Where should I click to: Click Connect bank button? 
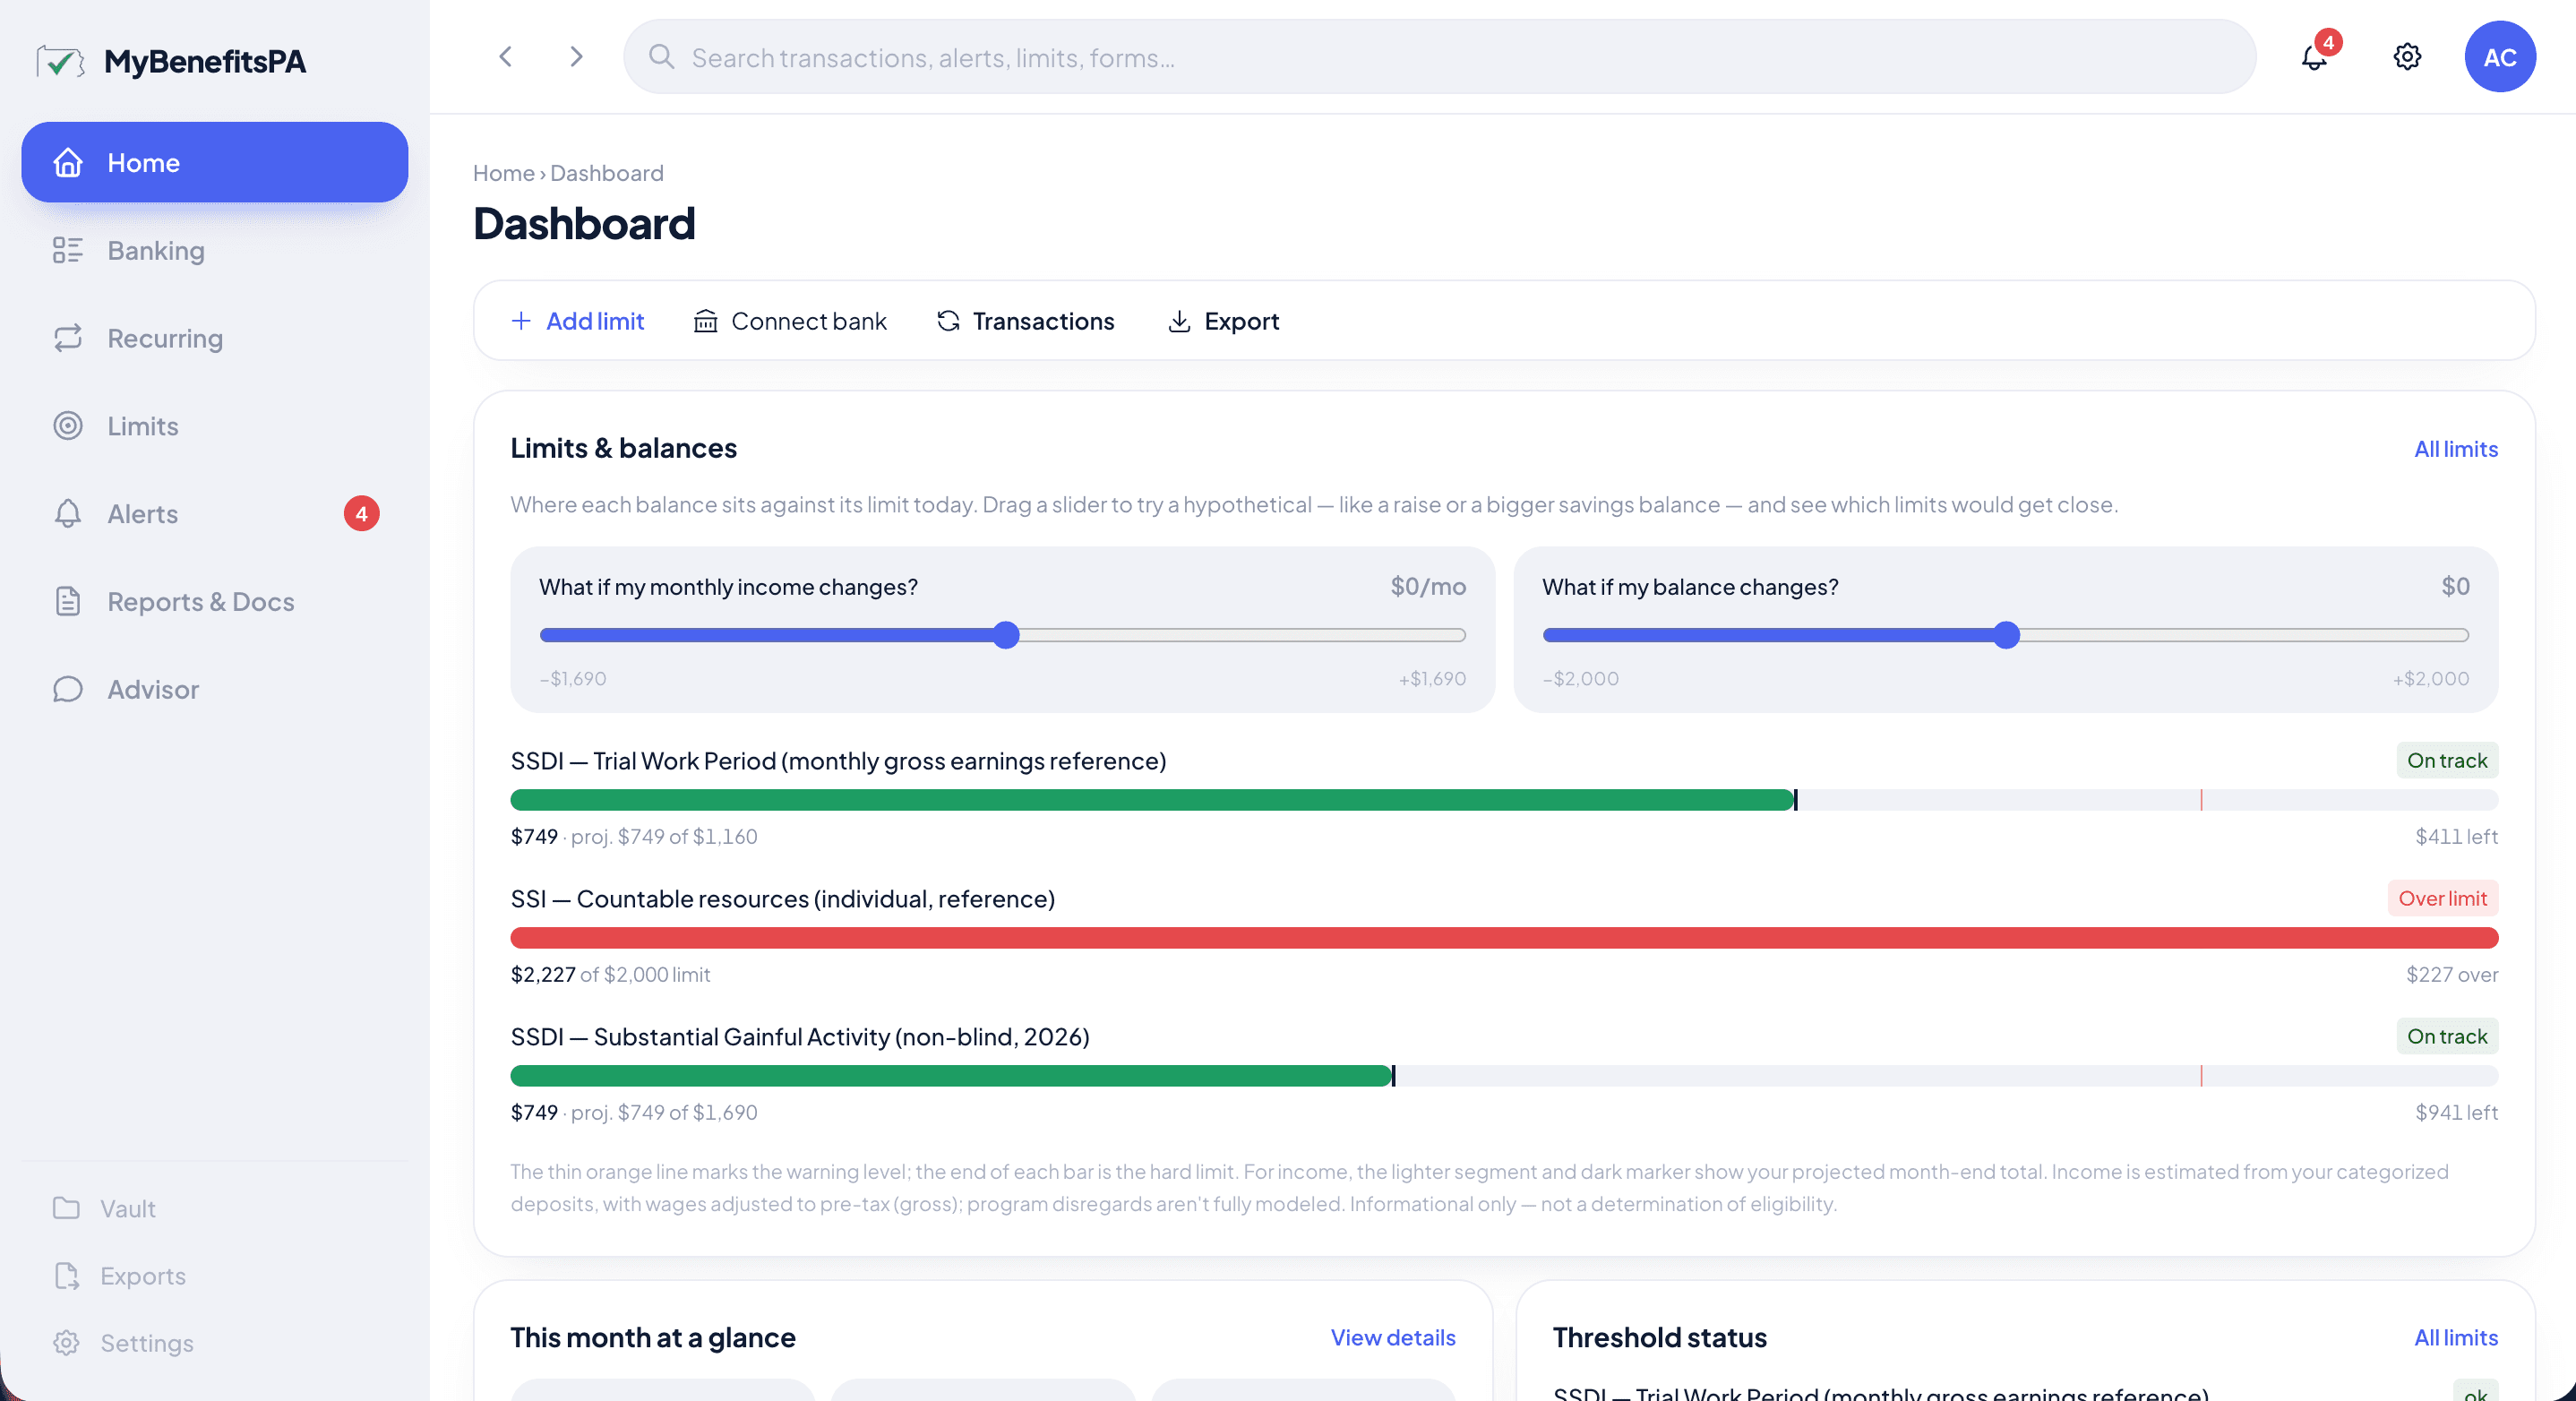click(x=790, y=321)
